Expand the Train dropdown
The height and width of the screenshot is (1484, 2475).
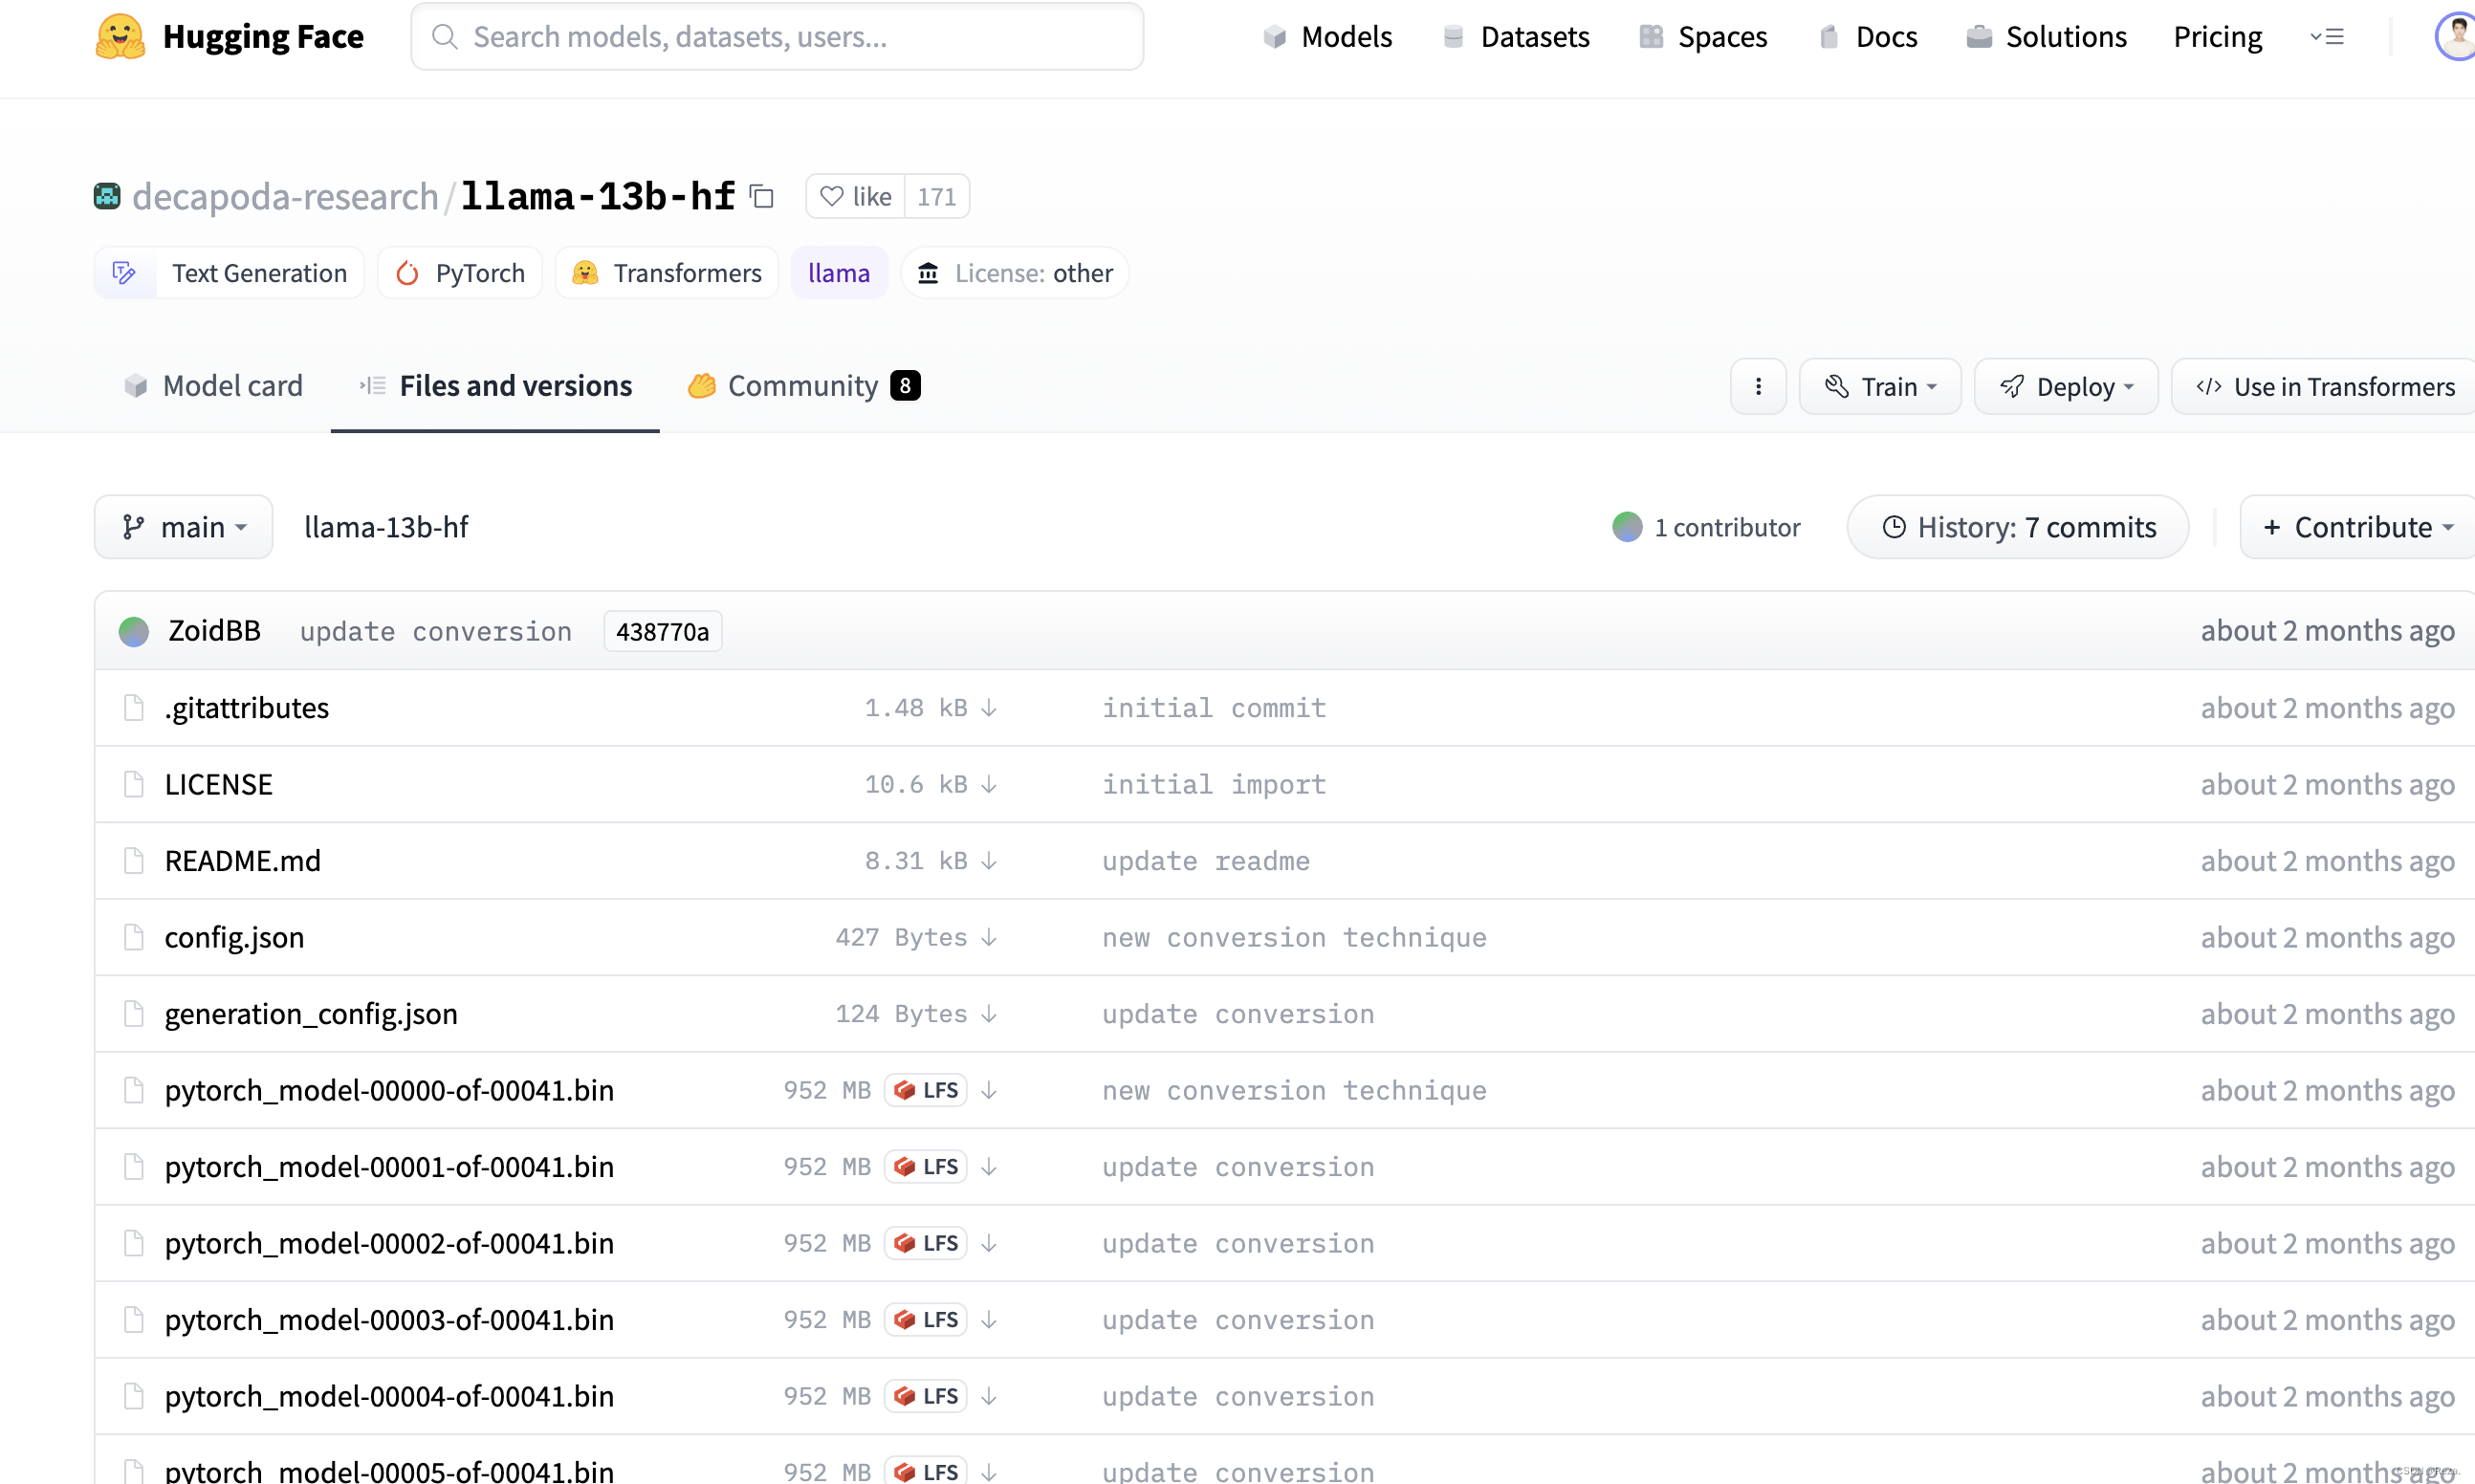click(1880, 386)
